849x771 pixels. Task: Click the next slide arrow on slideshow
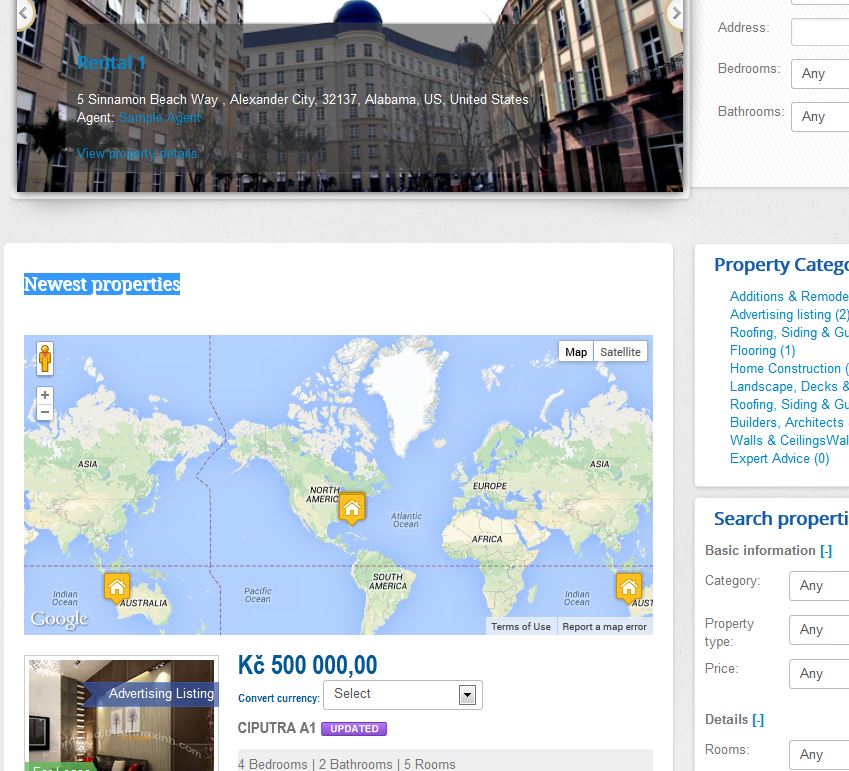click(x=676, y=13)
